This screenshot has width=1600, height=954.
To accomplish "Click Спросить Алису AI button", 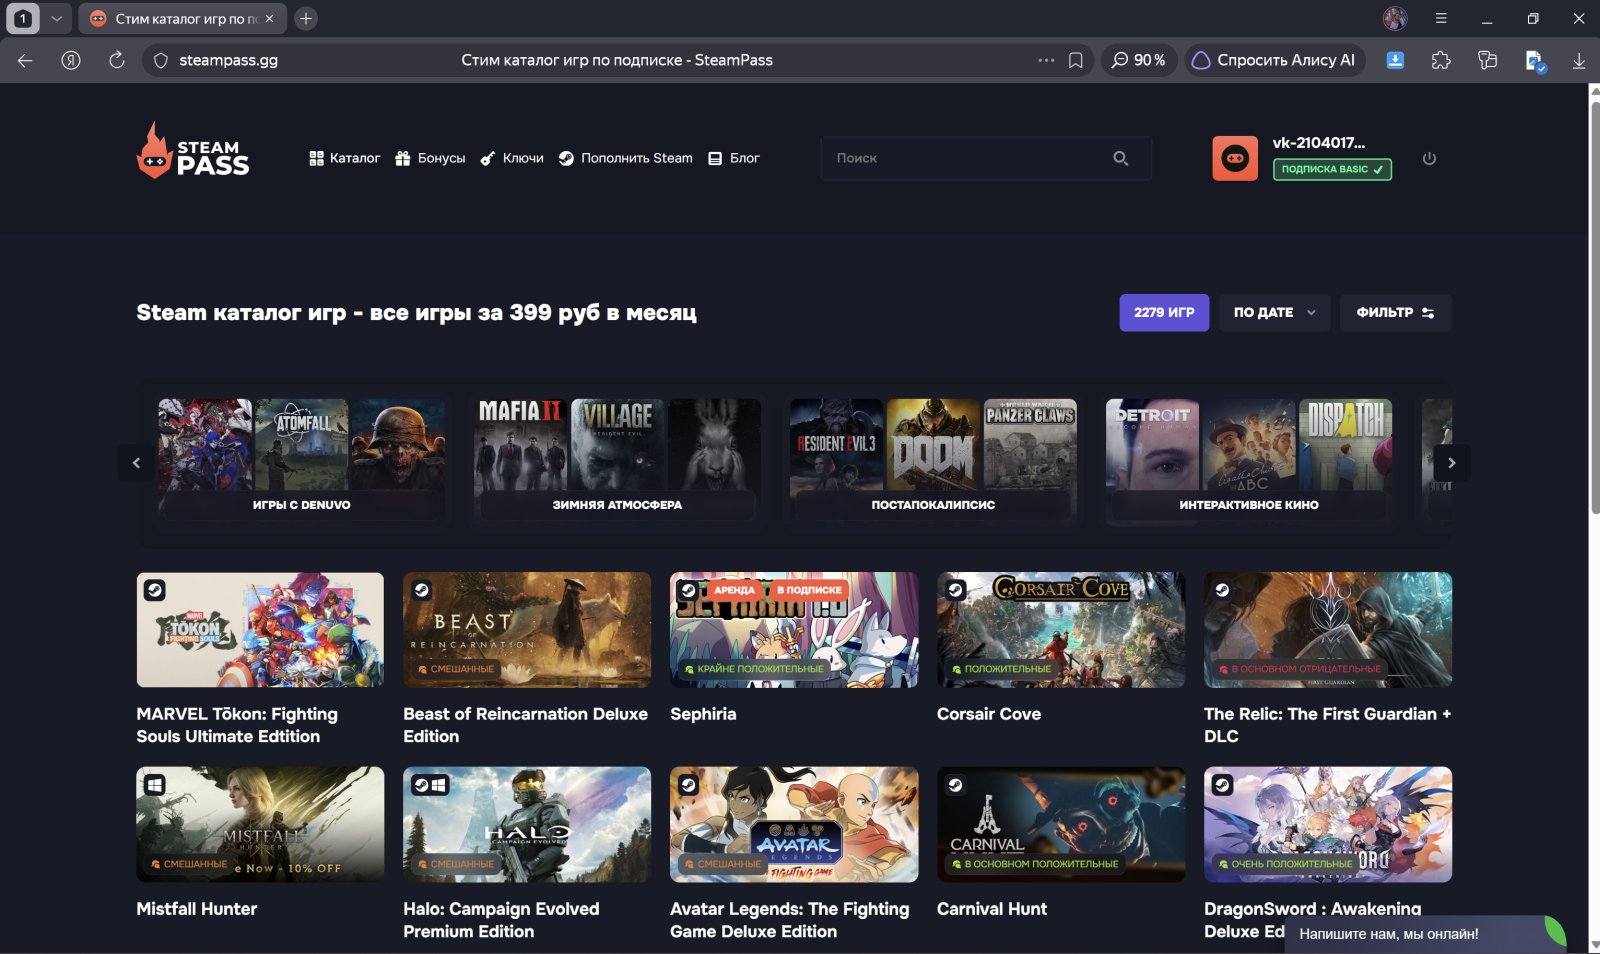I will point(1275,60).
